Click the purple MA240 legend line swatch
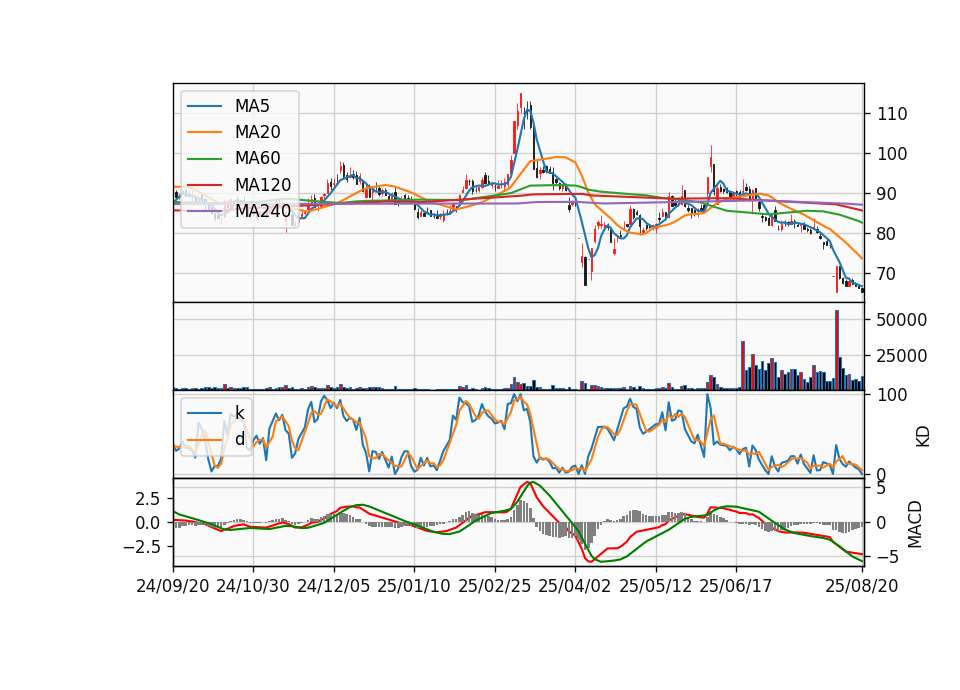 (204, 211)
